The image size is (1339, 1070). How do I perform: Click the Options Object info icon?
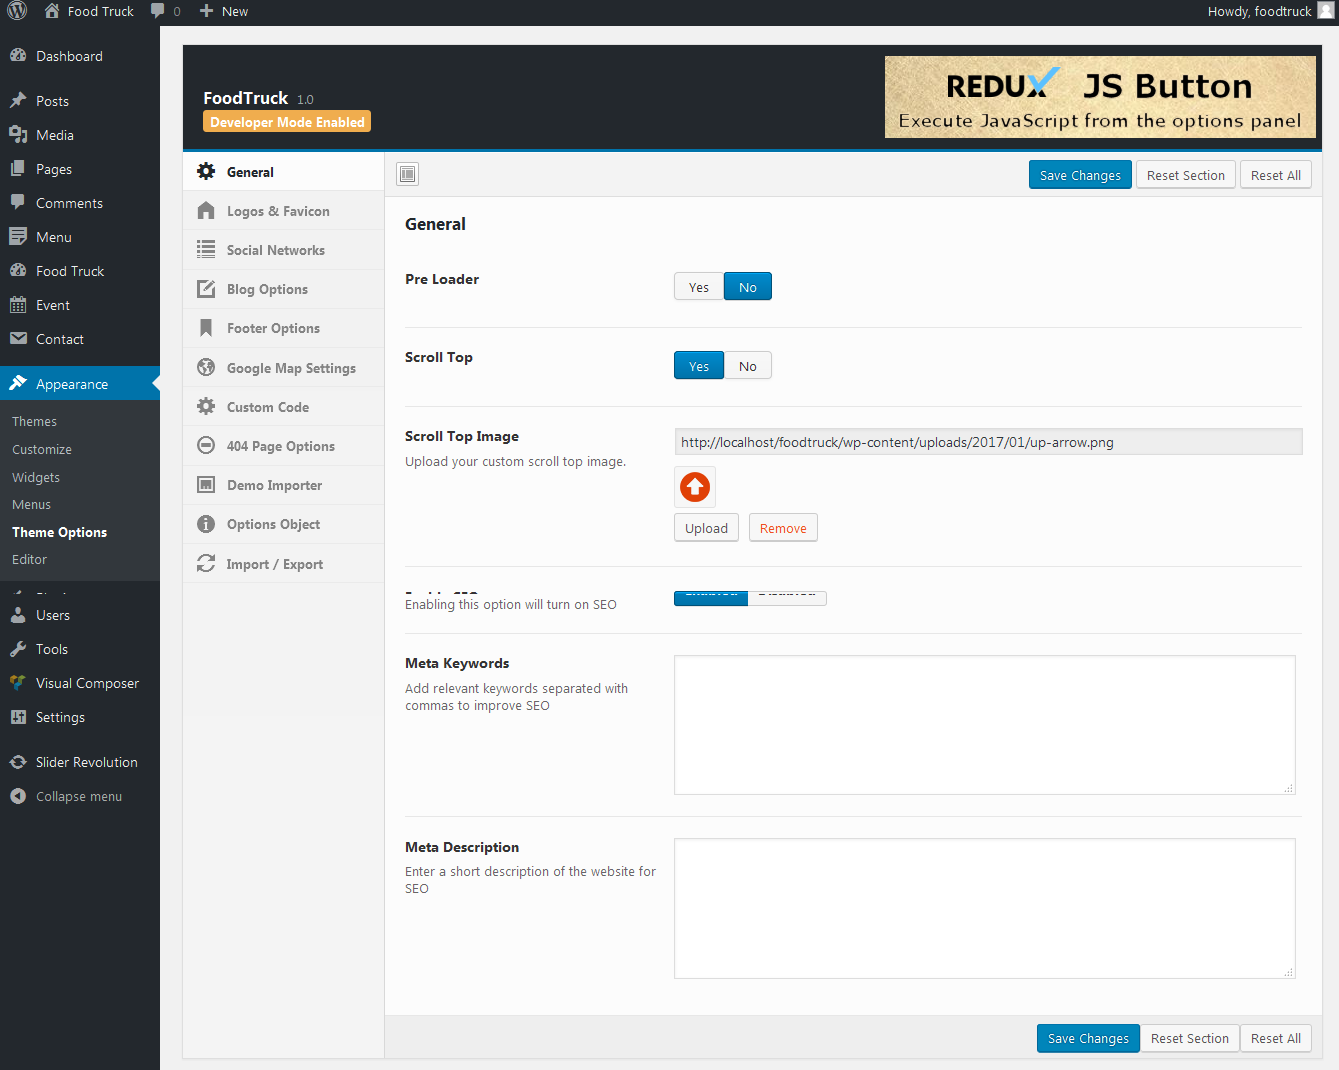pos(206,524)
